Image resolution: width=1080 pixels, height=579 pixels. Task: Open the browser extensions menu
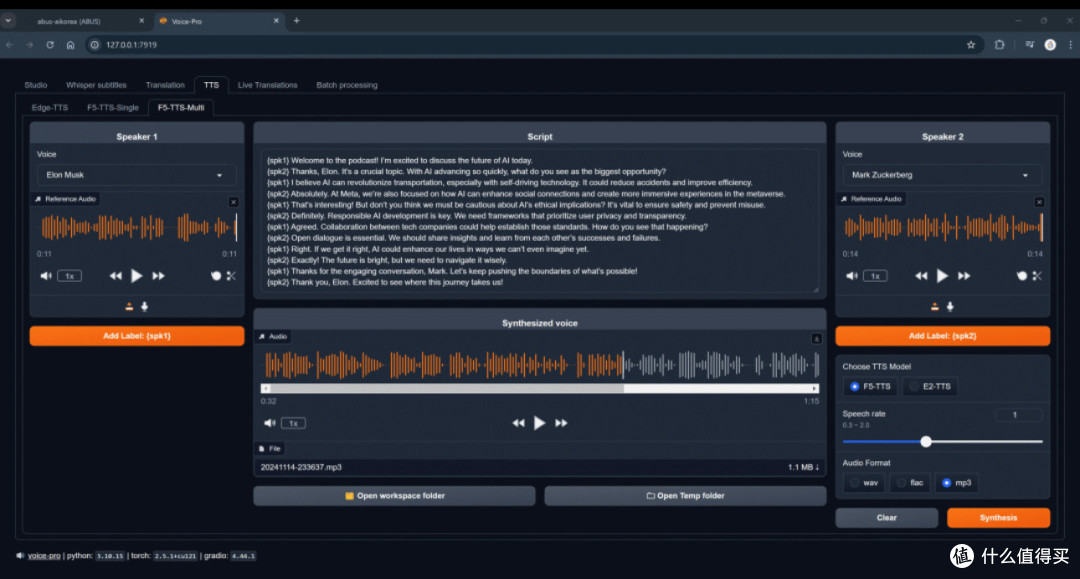coord(999,45)
